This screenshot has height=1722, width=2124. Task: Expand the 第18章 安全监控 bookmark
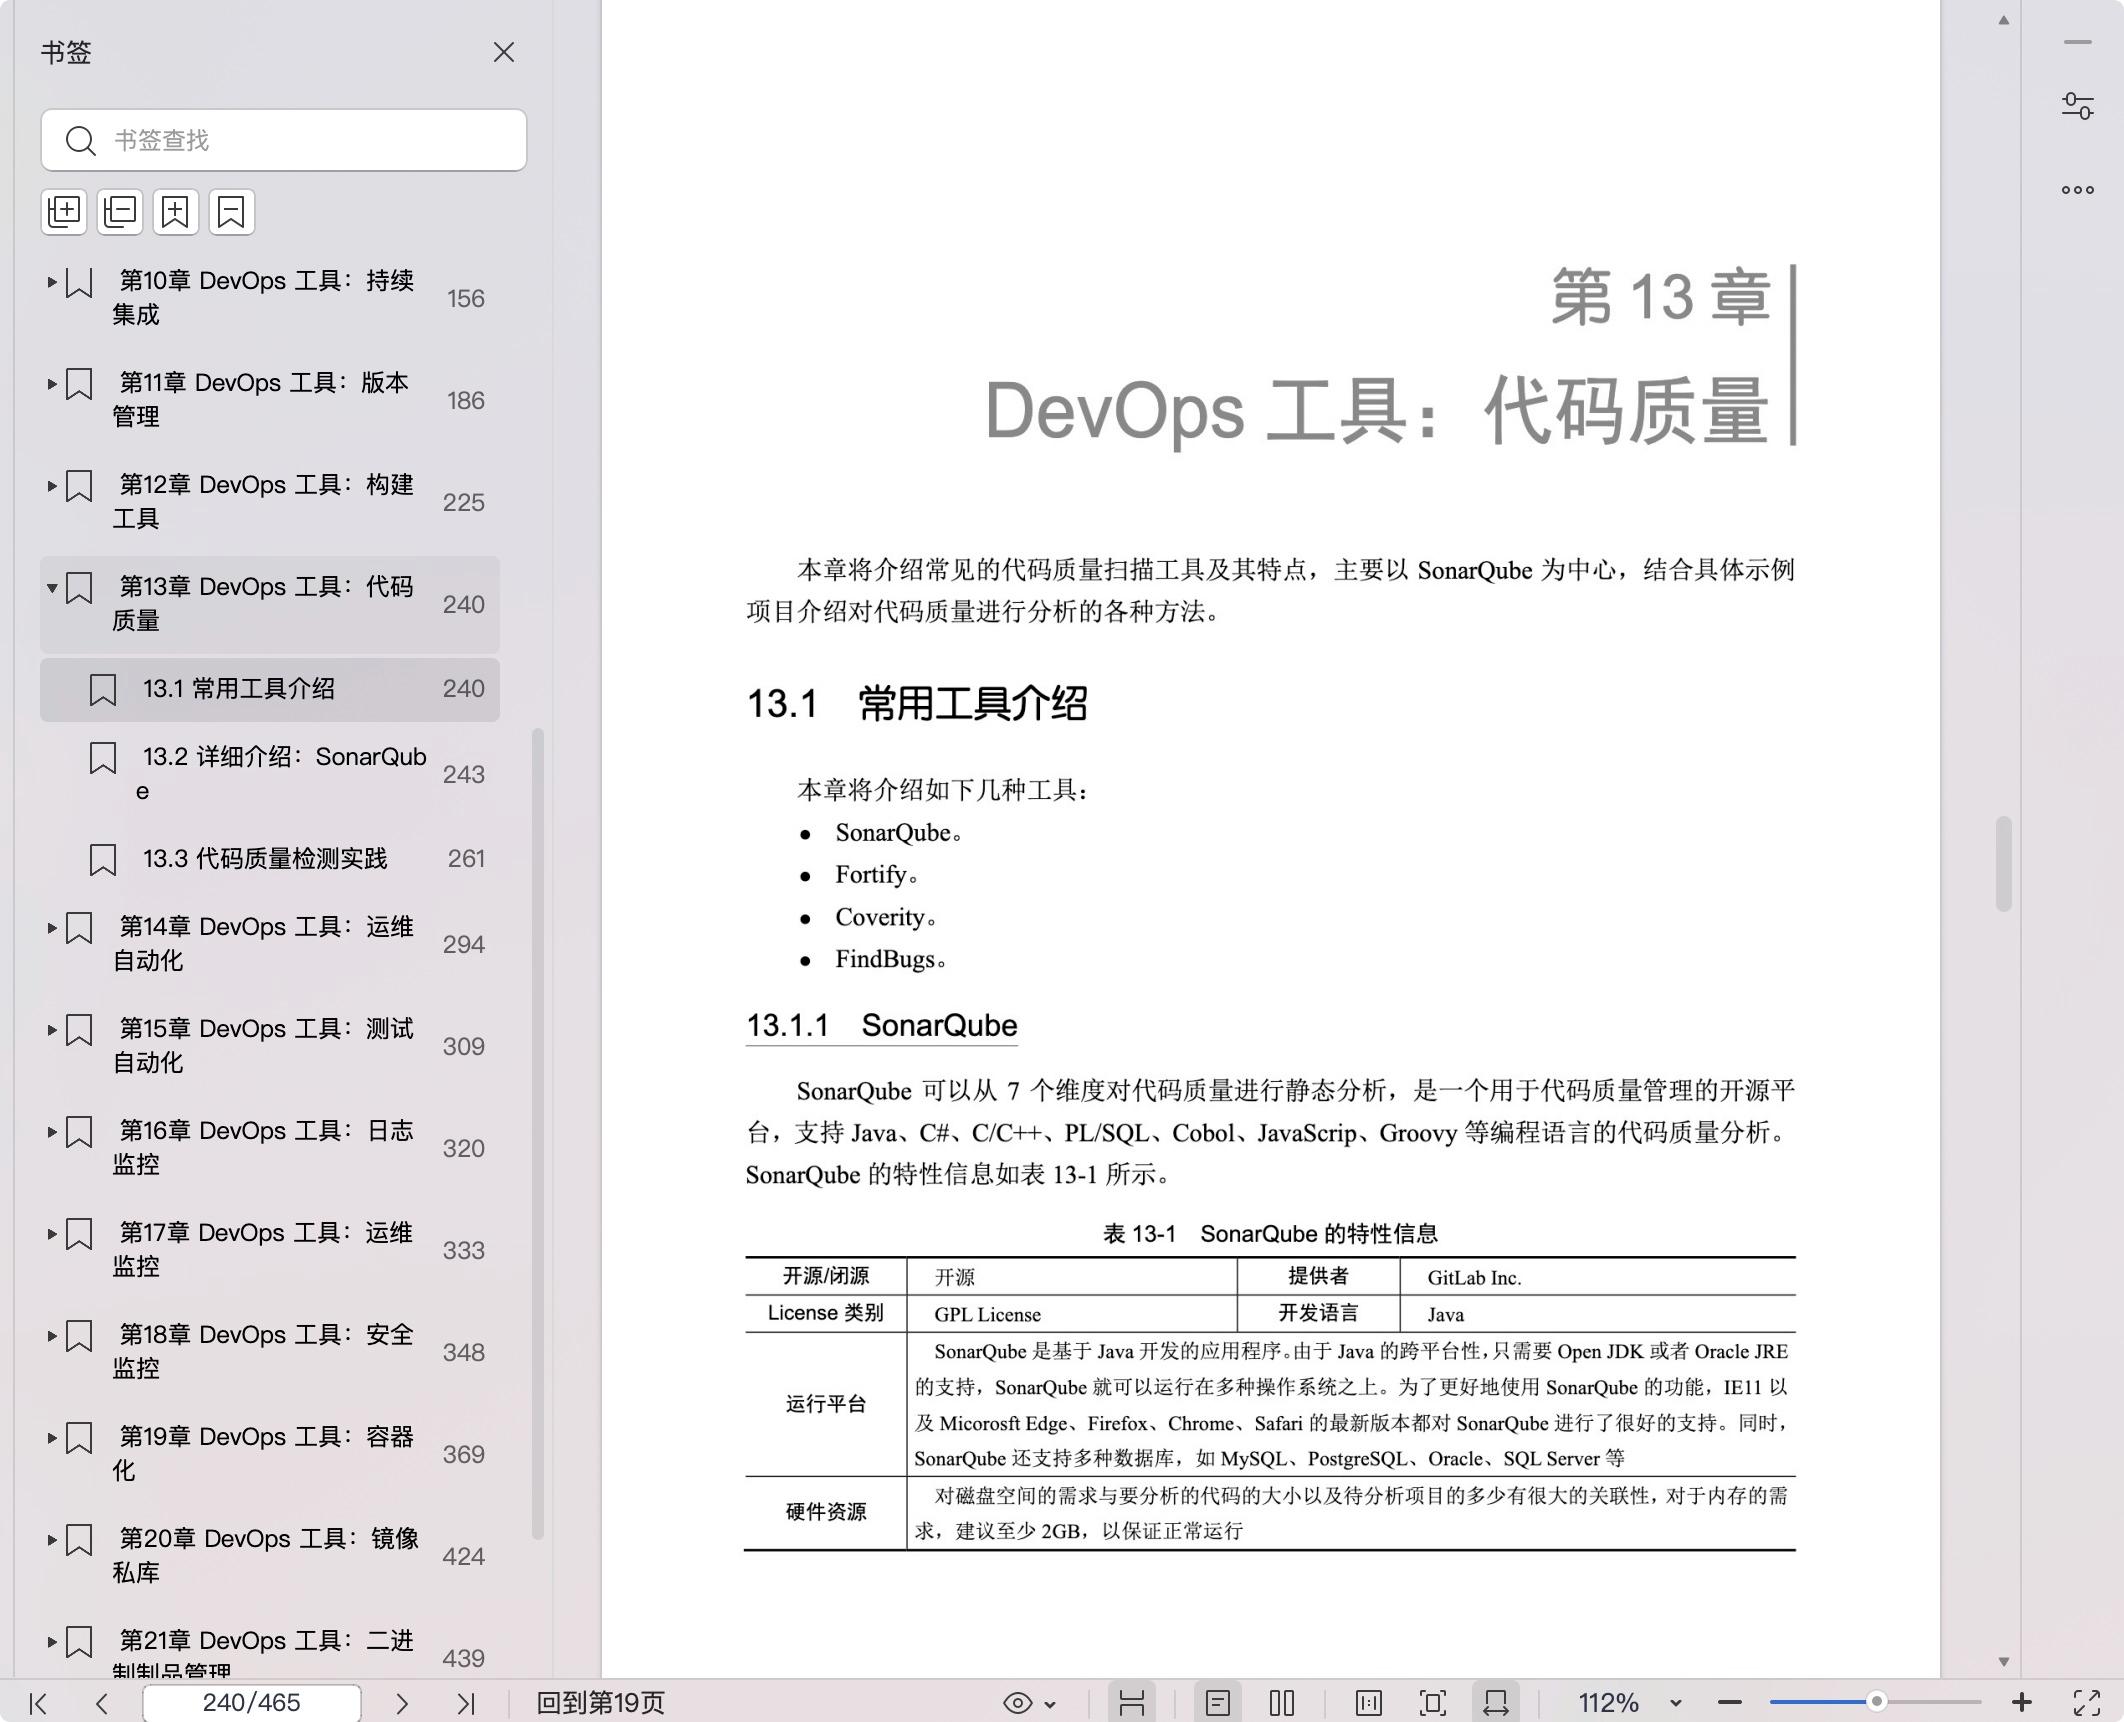pyautogui.click(x=52, y=1336)
